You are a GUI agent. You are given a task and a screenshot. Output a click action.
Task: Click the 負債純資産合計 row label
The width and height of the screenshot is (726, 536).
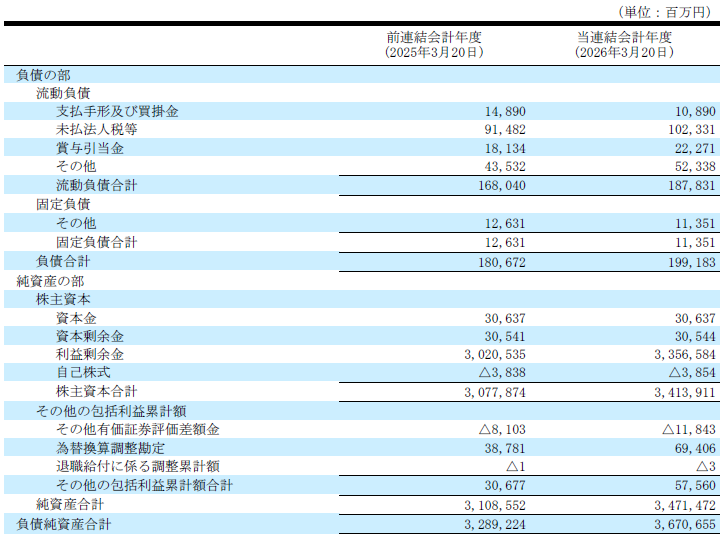[63, 524]
